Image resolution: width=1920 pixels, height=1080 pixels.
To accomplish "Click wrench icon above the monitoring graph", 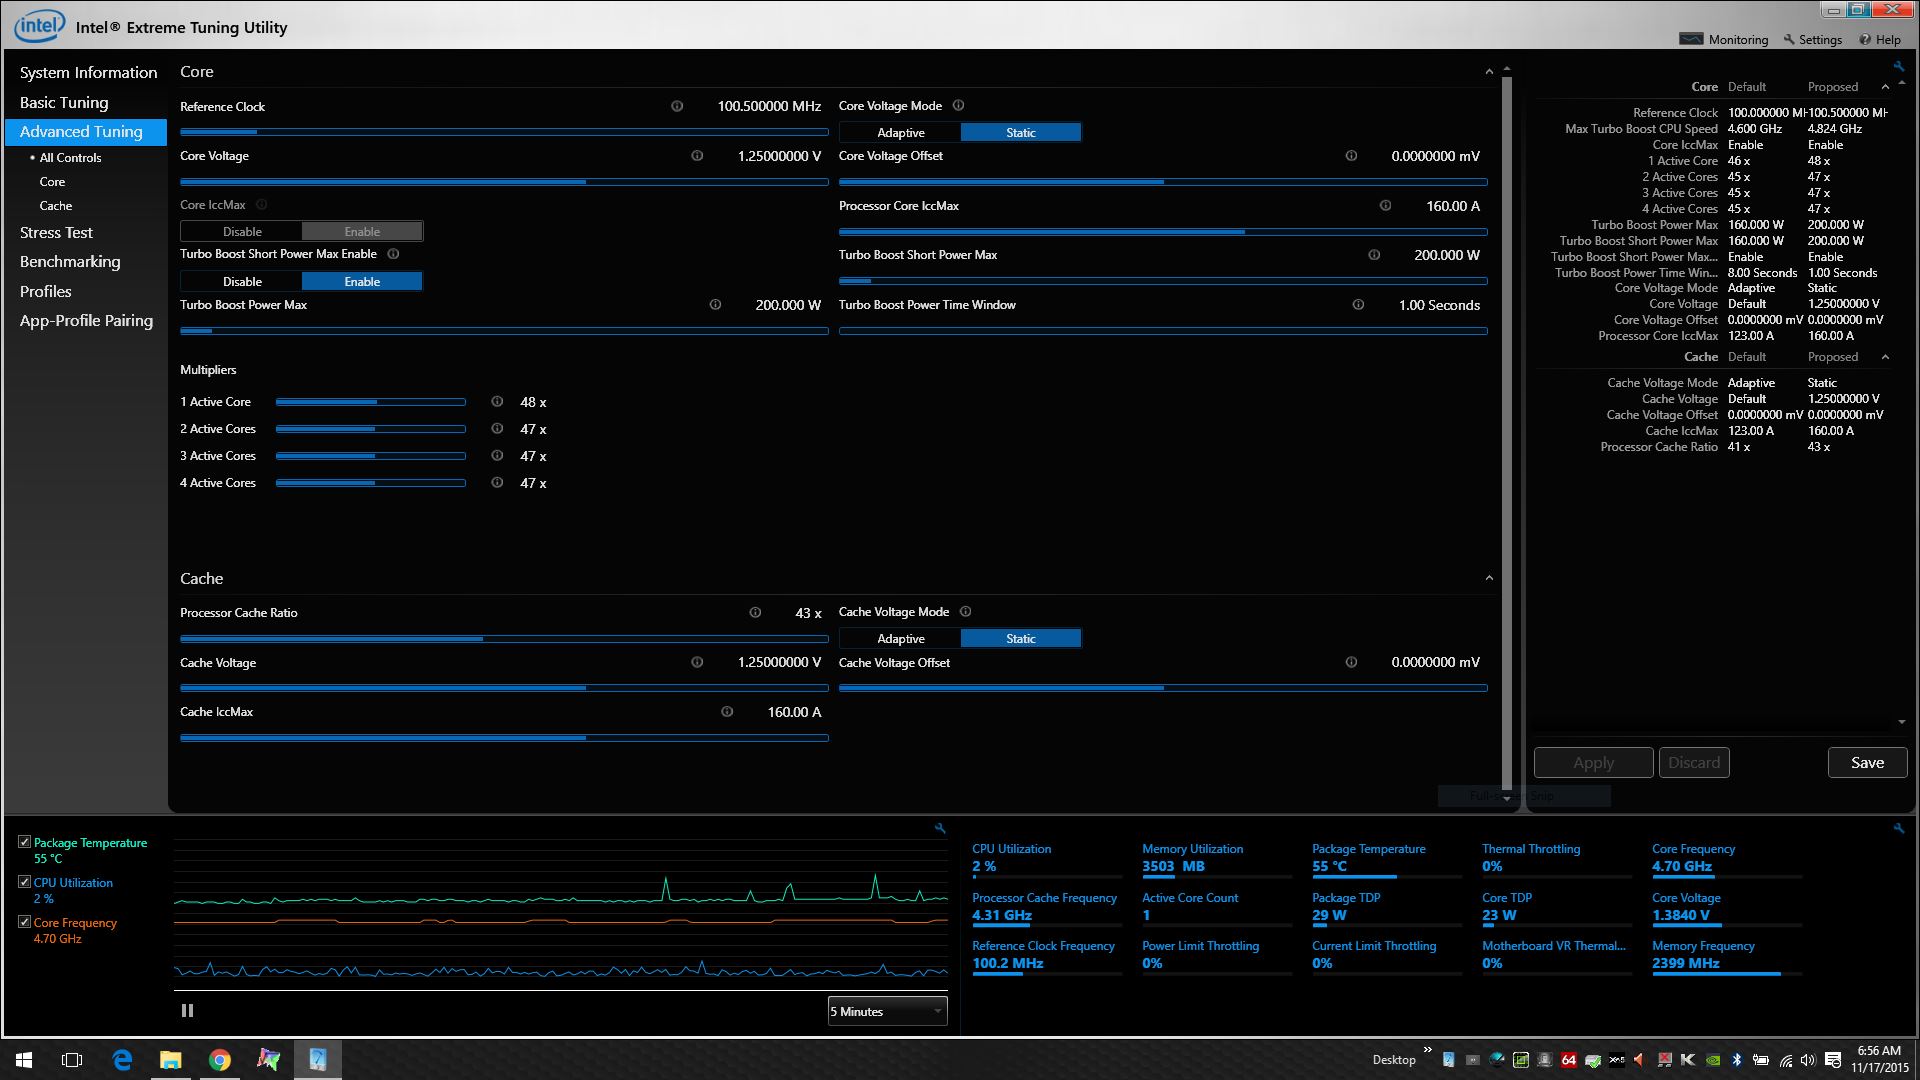I will coord(940,828).
